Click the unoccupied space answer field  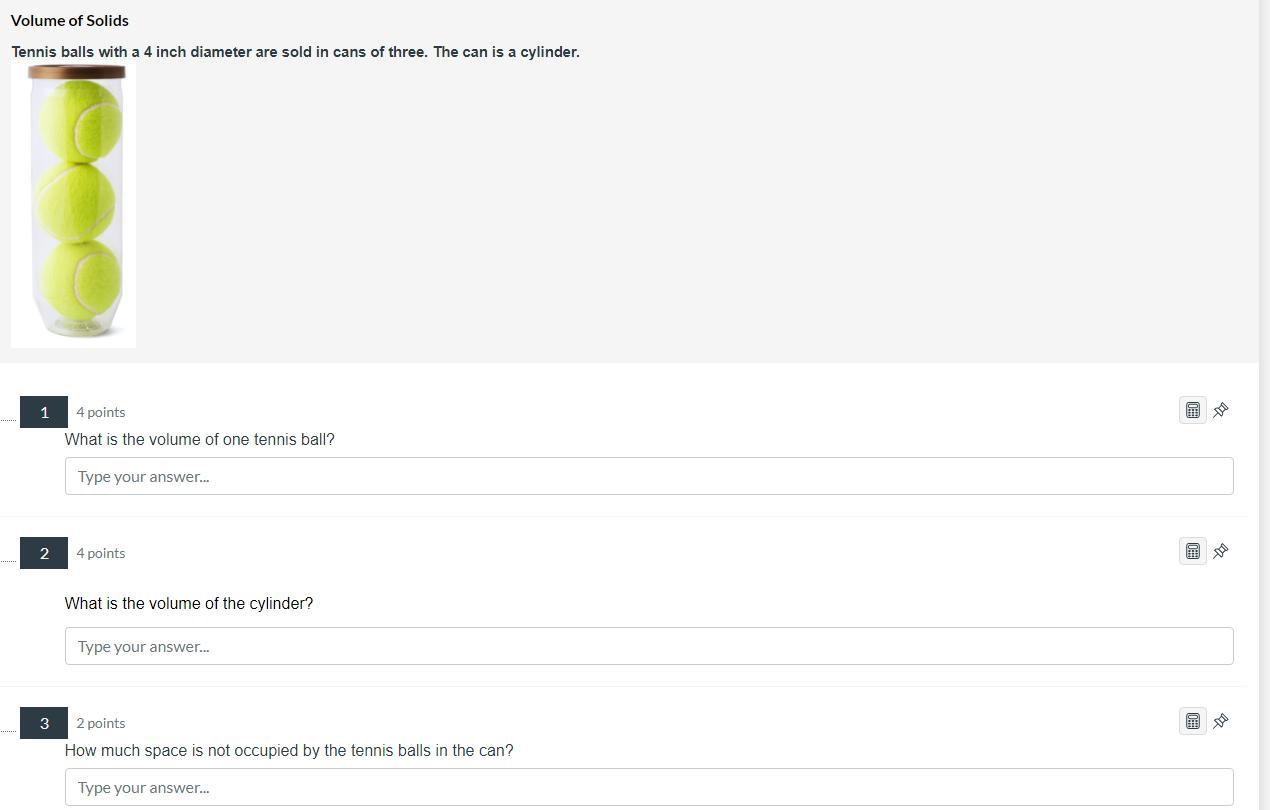(x=648, y=787)
